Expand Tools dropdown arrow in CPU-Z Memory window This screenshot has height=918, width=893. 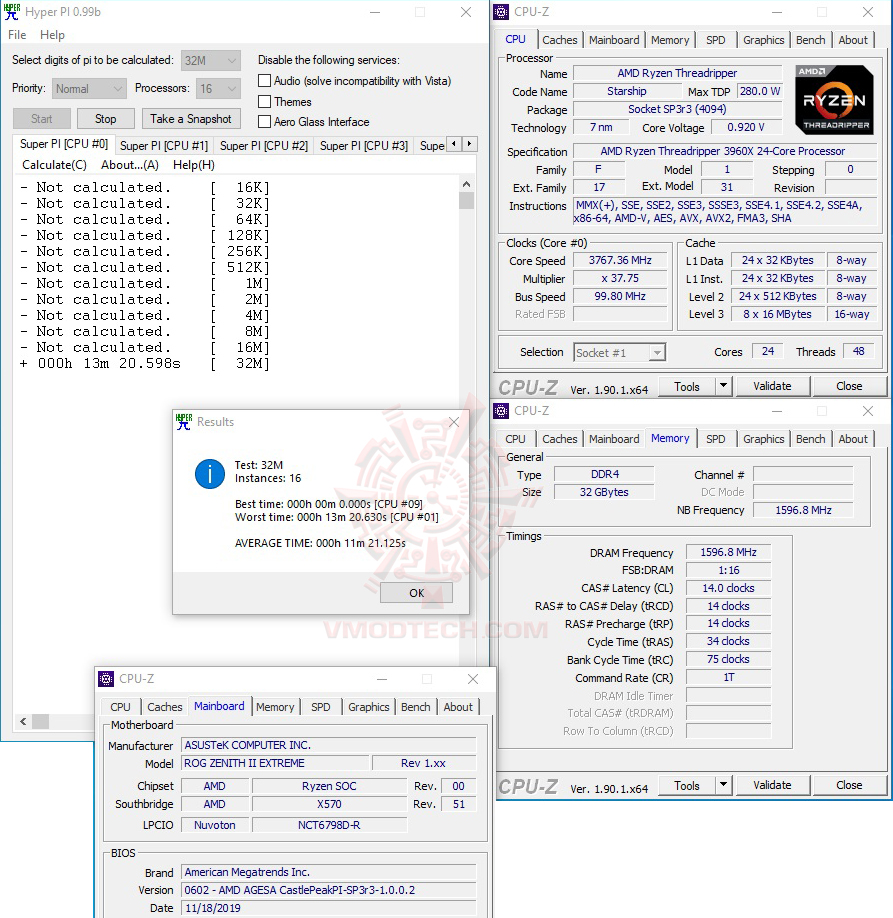click(724, 785)
